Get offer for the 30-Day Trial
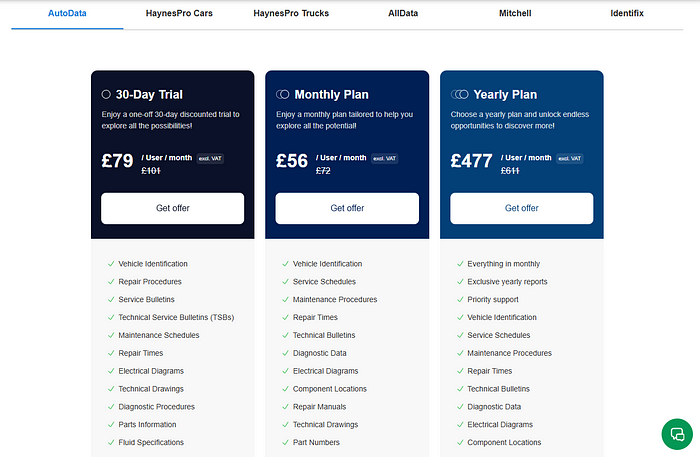Screen dimensions: 700x457 [x=173, y=208]
